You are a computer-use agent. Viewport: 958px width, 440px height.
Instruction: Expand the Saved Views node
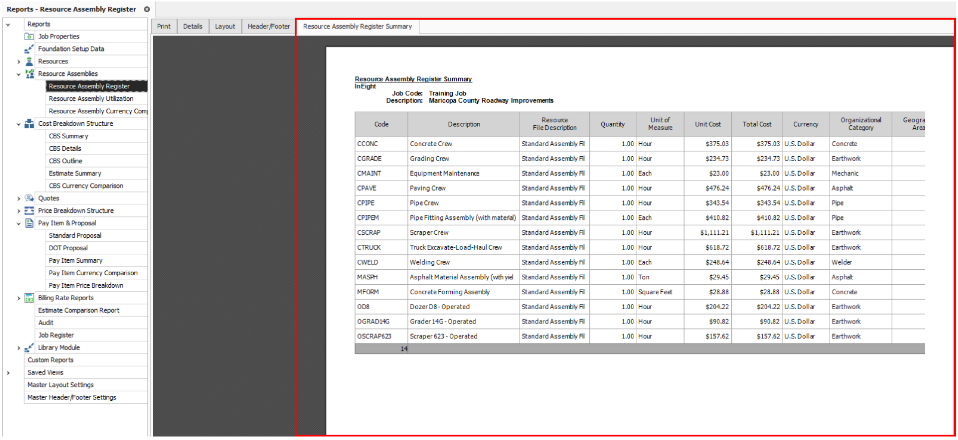[7, 373]
